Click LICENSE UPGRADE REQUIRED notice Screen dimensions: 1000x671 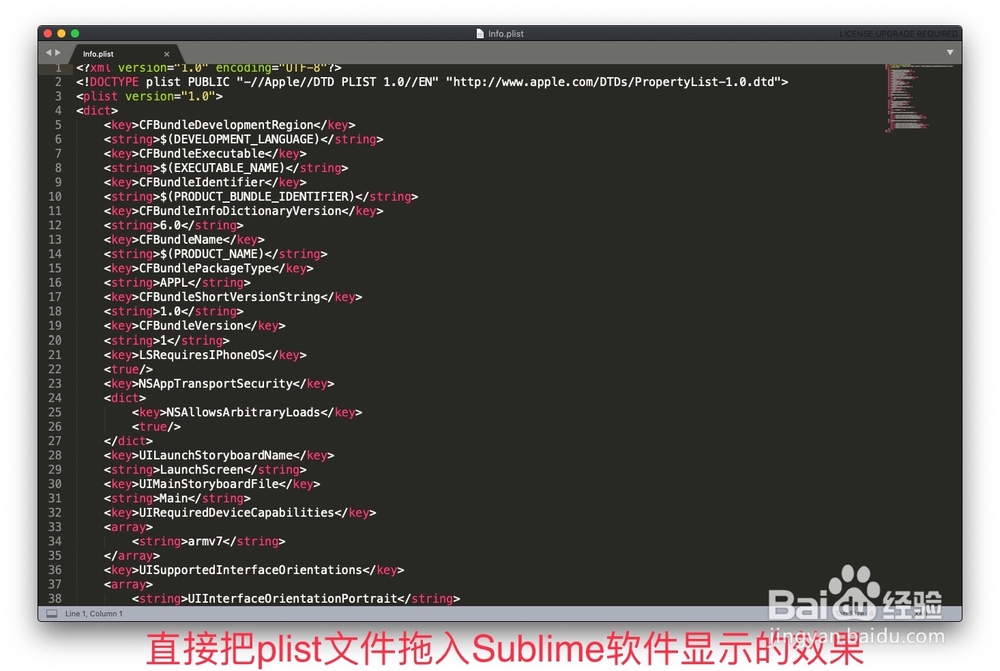click(897, 34)
